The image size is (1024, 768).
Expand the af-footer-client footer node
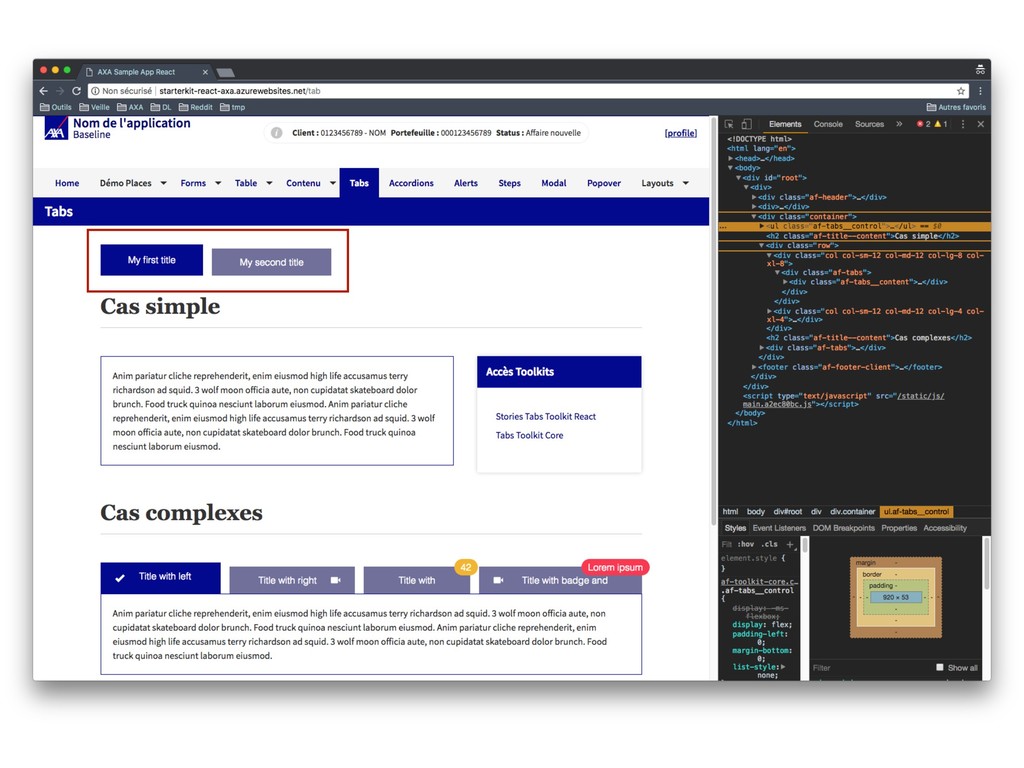pyautogui.click(x=754, y=367)
